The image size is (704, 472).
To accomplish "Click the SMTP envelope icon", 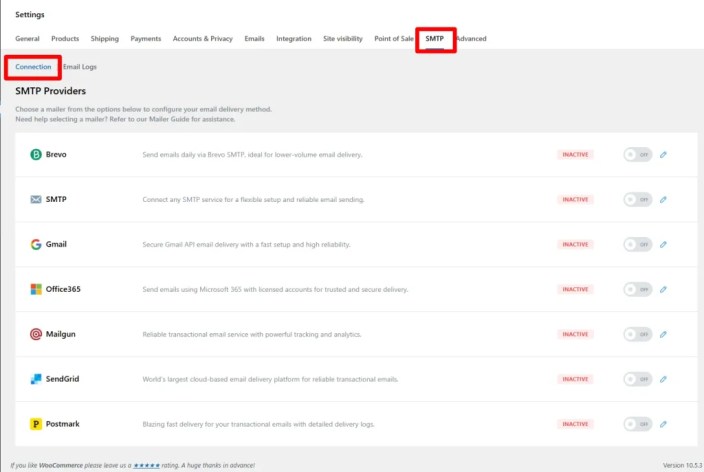I will click(x=36, y=199).
